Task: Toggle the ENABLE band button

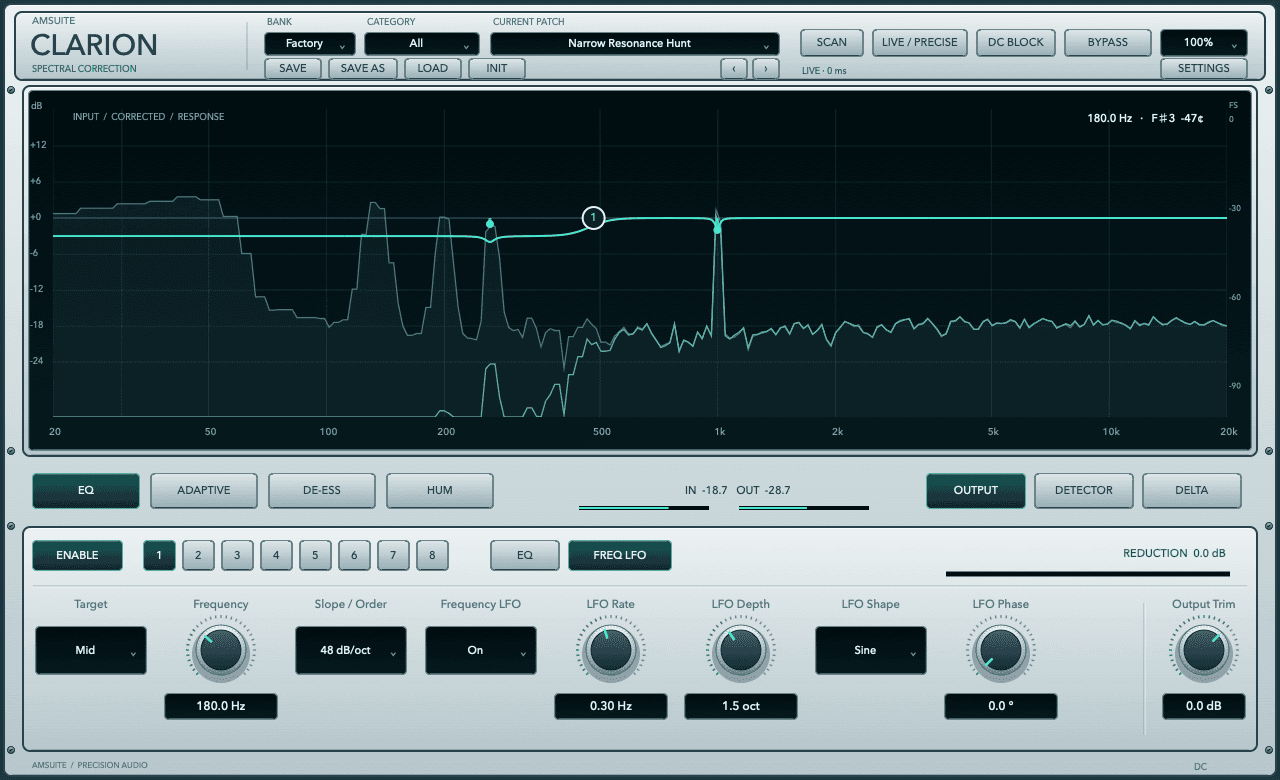Action: [x=77, y=555]
